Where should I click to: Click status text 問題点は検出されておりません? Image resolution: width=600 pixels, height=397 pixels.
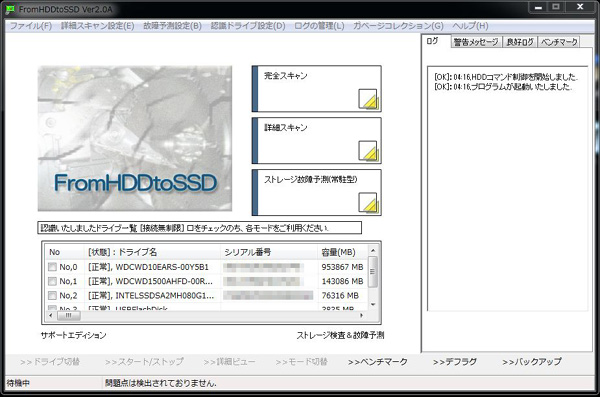pyautogui.click(x=161, y=383)
